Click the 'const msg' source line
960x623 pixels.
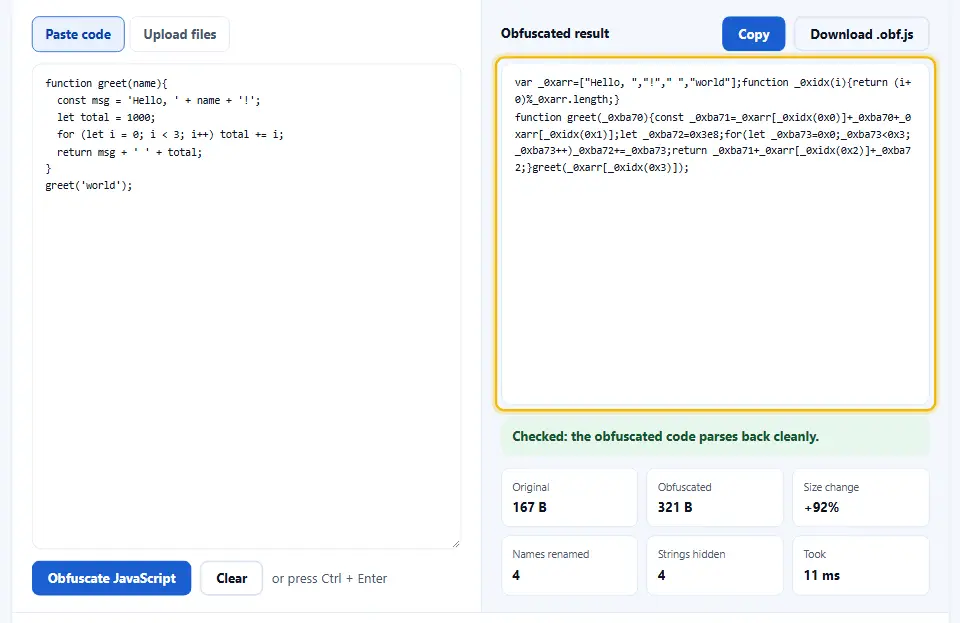(159, 100)
